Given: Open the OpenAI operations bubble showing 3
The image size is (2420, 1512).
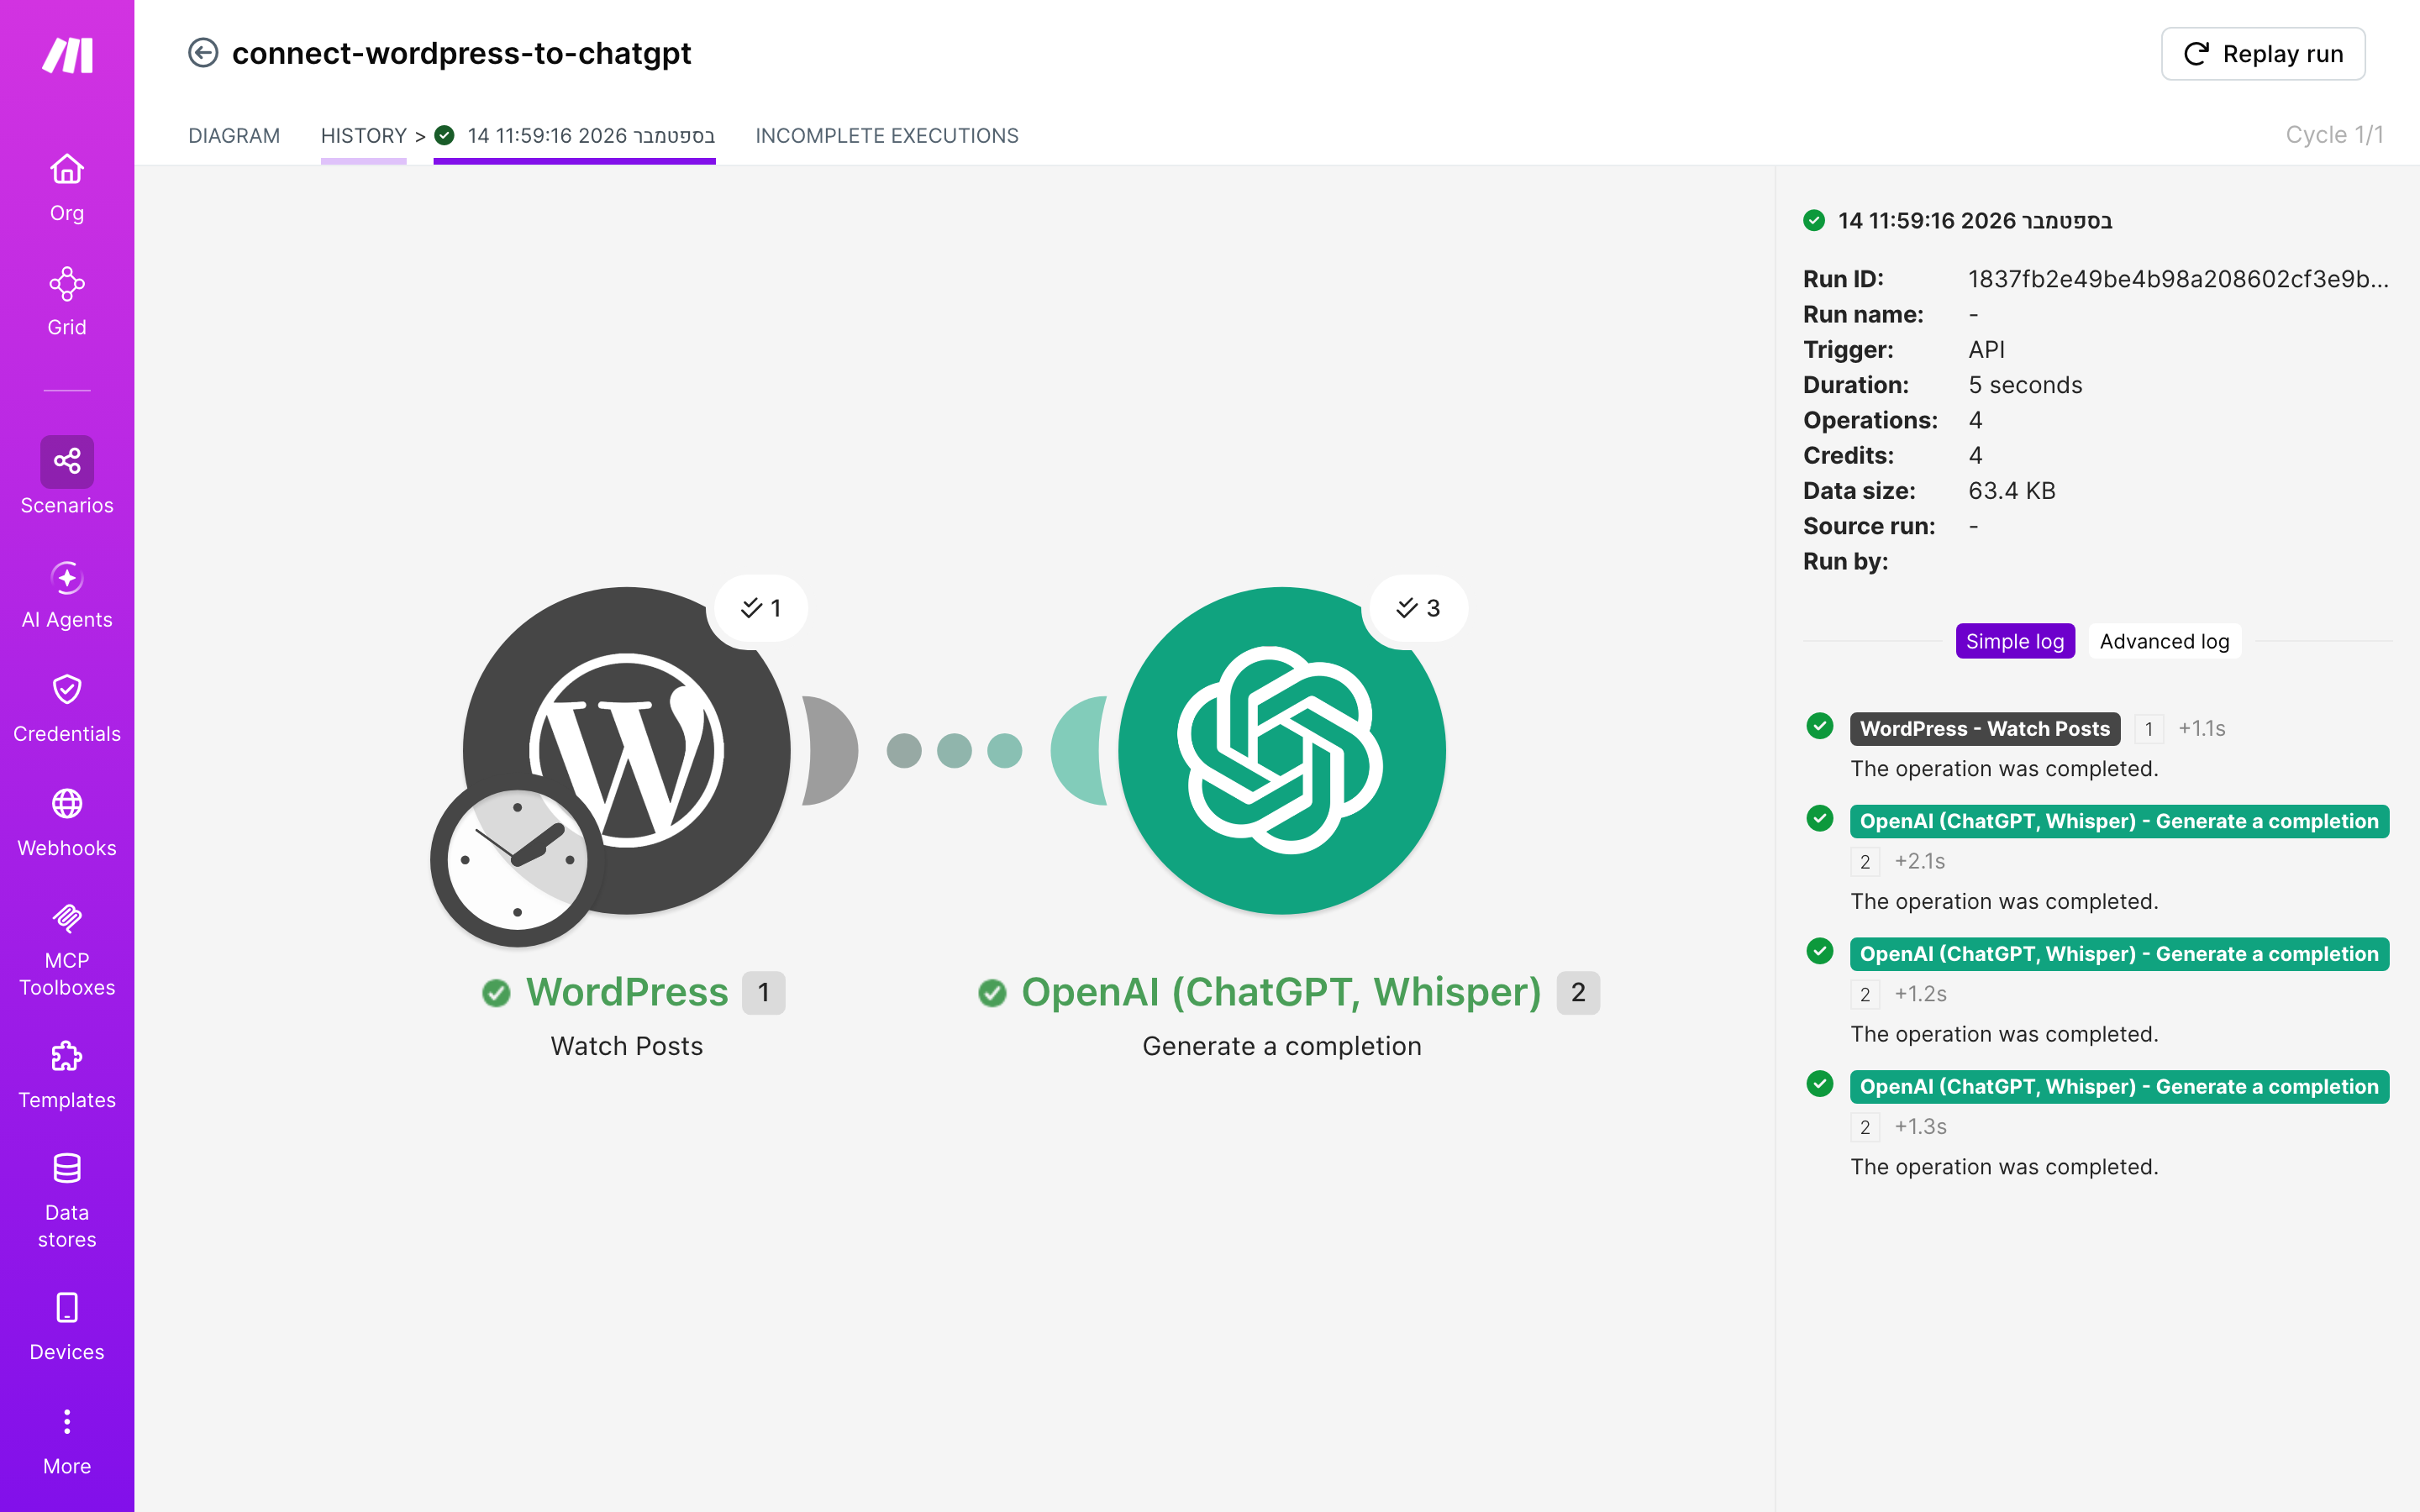Looking at the screenshot, I should click(x=1418, y=608).
